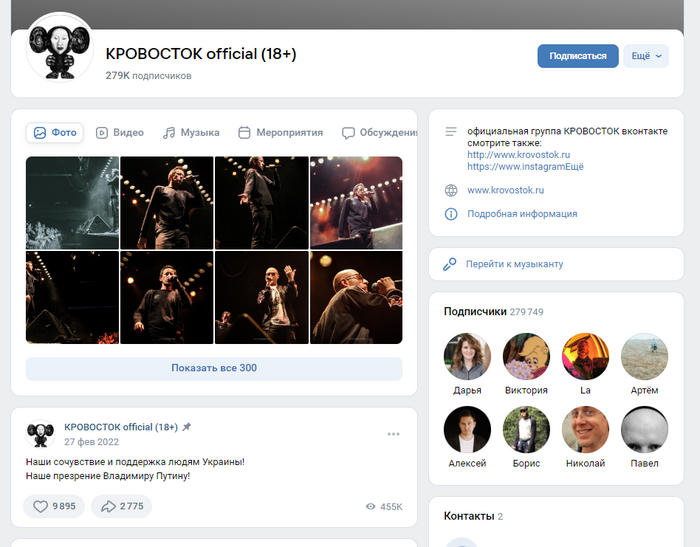Open the post three-dot options menu
Image resolution: width=700 pixels, height=547 pixels.
coord(393,434)
